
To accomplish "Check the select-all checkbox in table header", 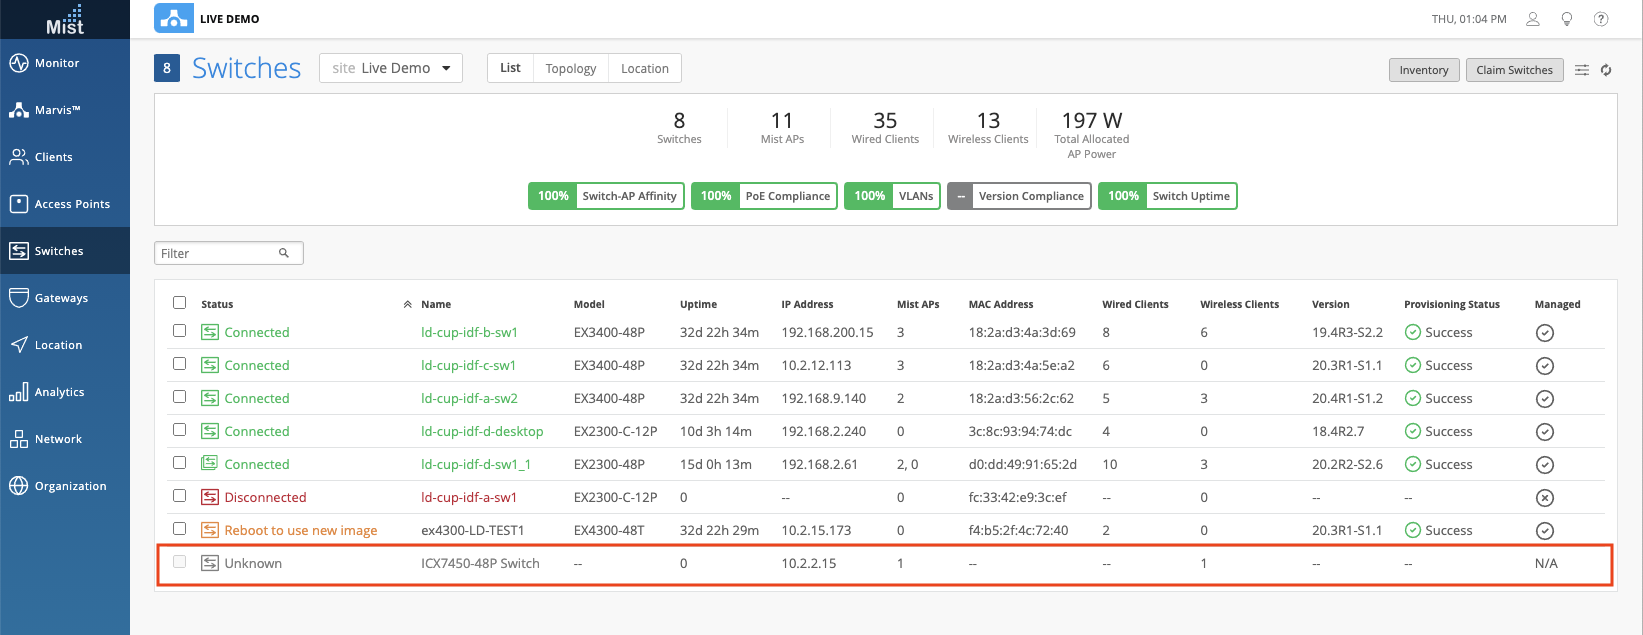I will point(180,303).
